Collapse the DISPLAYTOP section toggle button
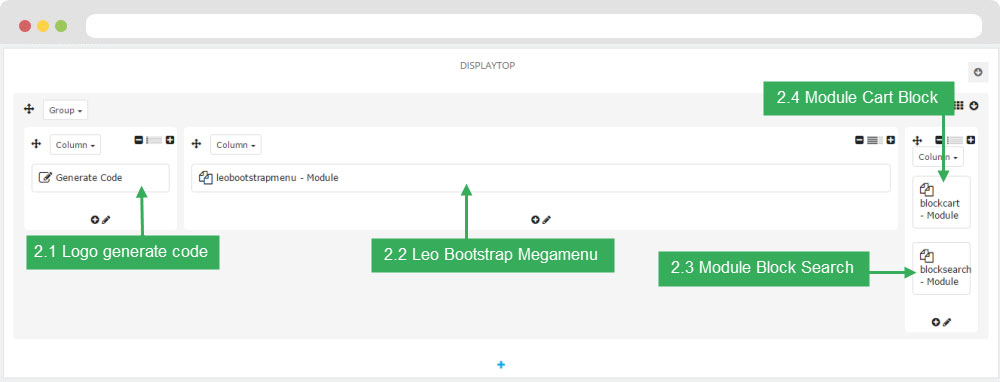The width and height of the screenshot is (1000, 382). coord(978,72)
